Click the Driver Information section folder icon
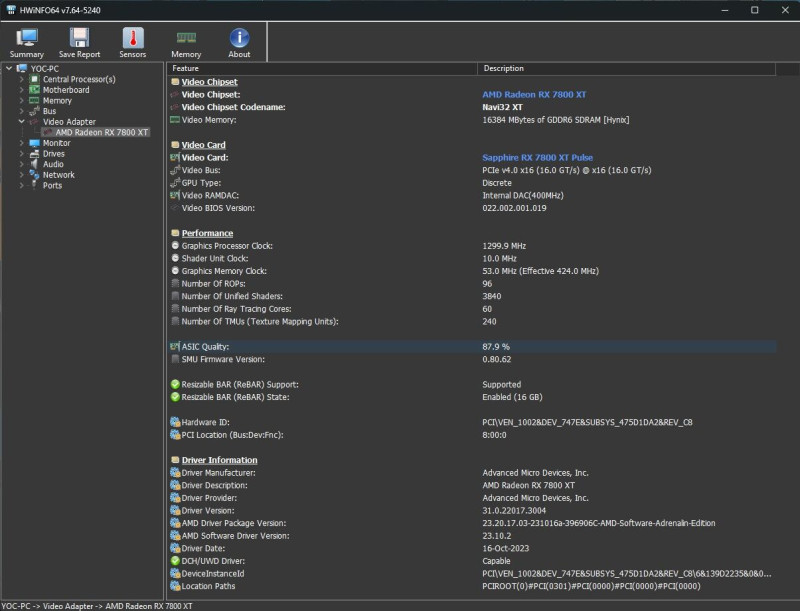800x611 pixels. [175, 460]
